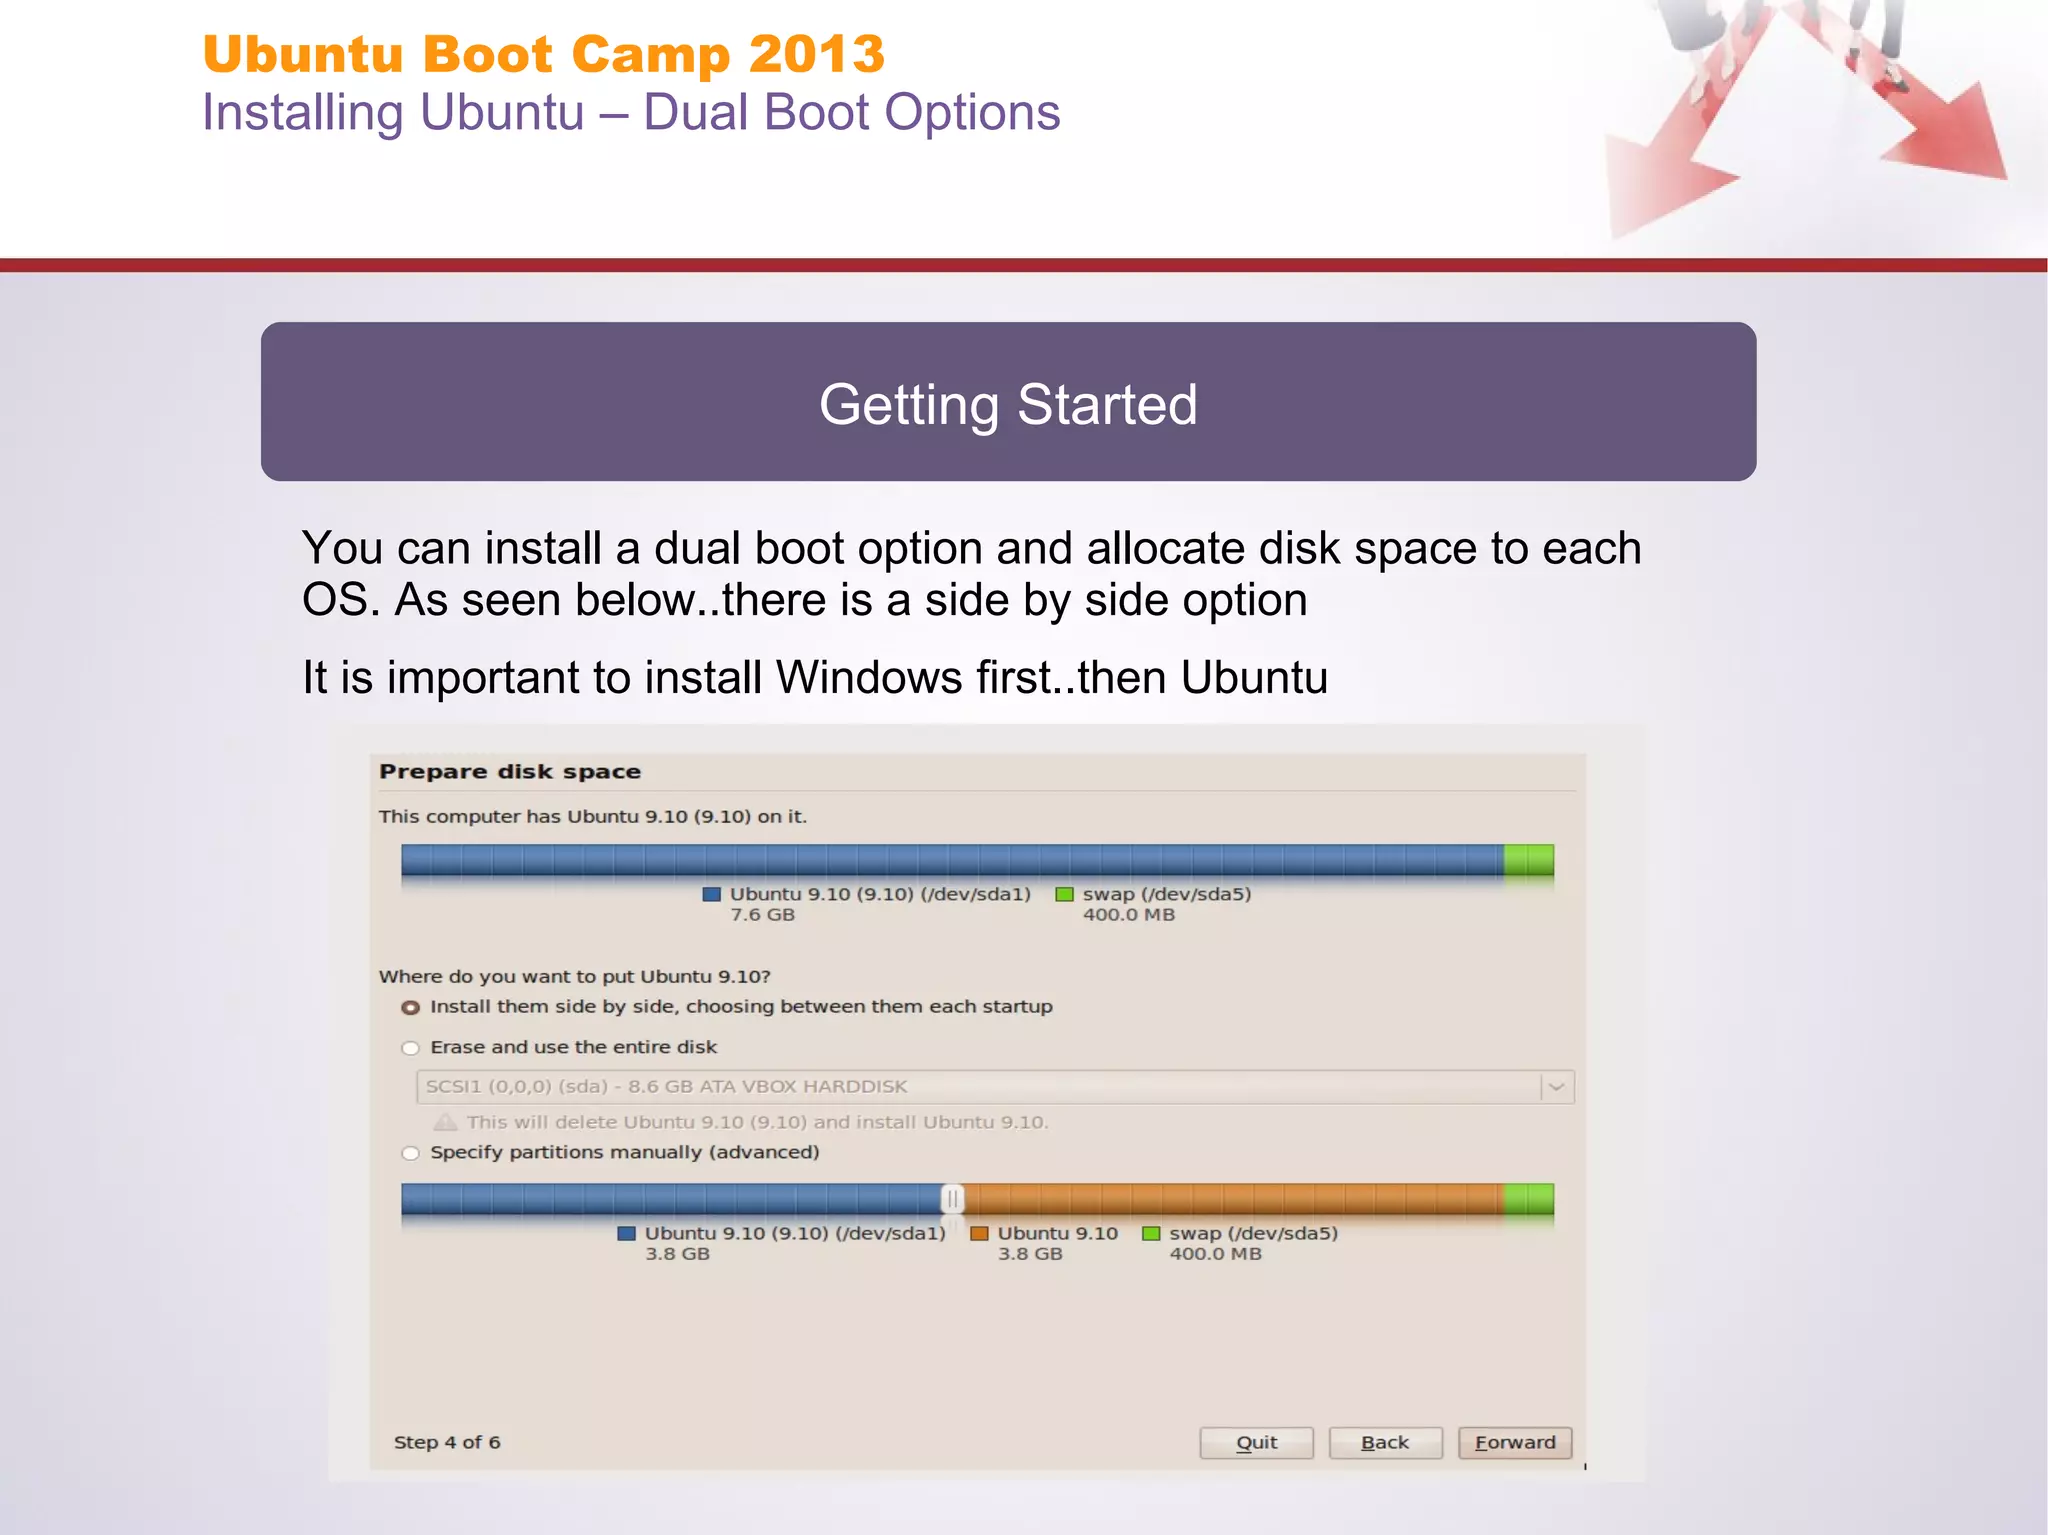
Task: Open the SCSI1 sda disk selection dropdown
Action: pos(995,1087)
